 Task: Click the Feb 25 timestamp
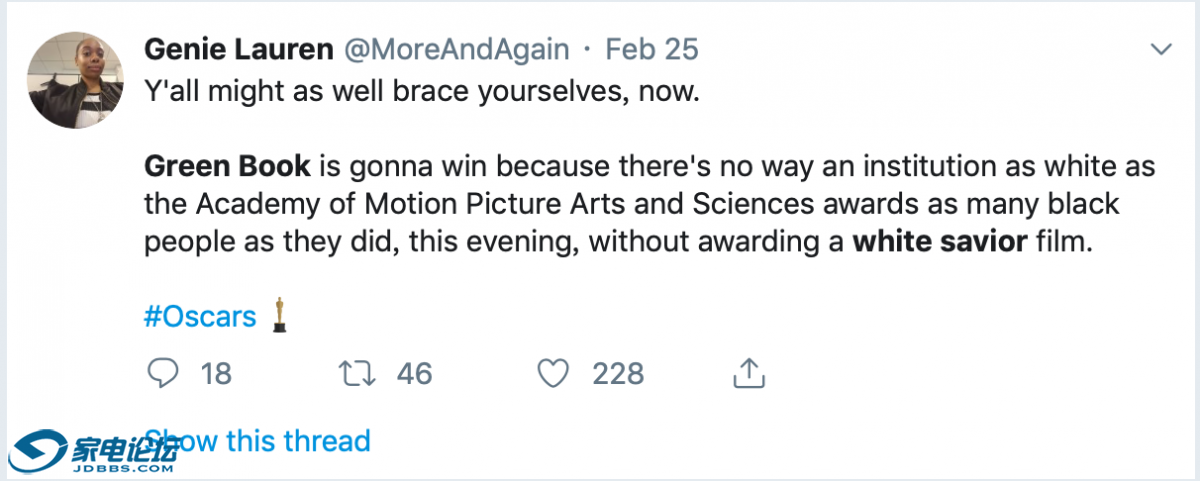652,49
